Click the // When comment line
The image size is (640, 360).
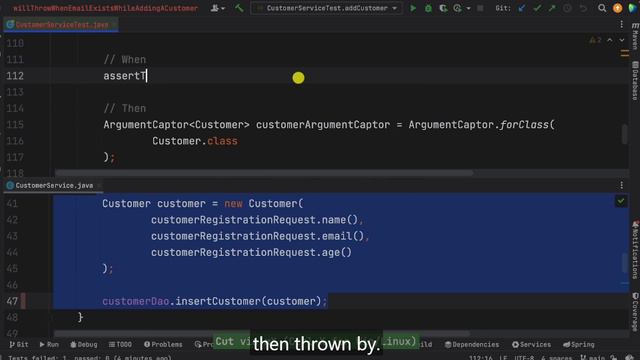coord(124,60)
